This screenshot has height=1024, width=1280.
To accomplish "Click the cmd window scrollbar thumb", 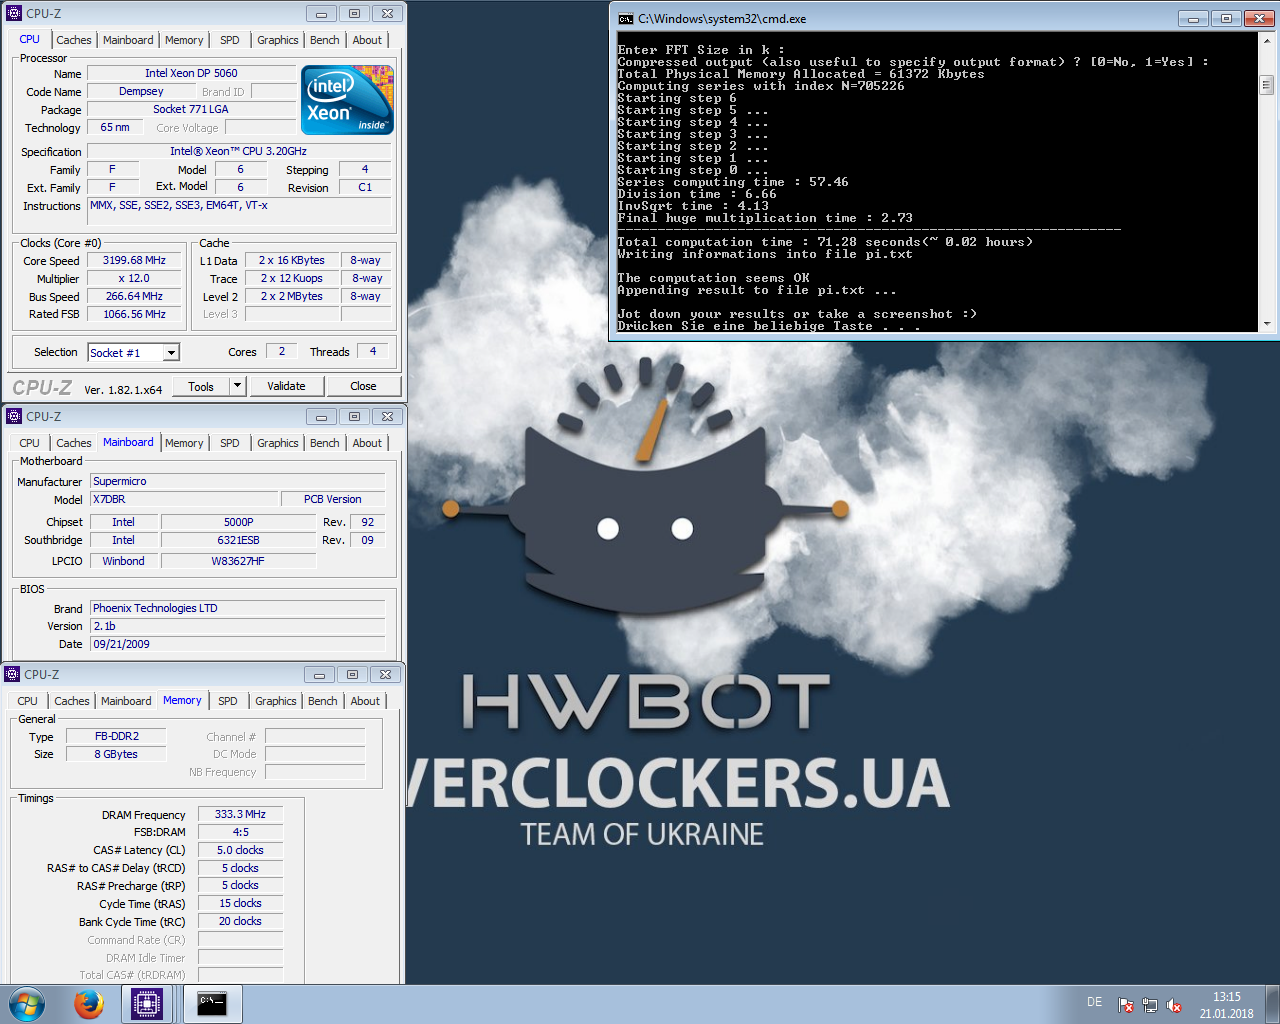I will (1267, 85).
